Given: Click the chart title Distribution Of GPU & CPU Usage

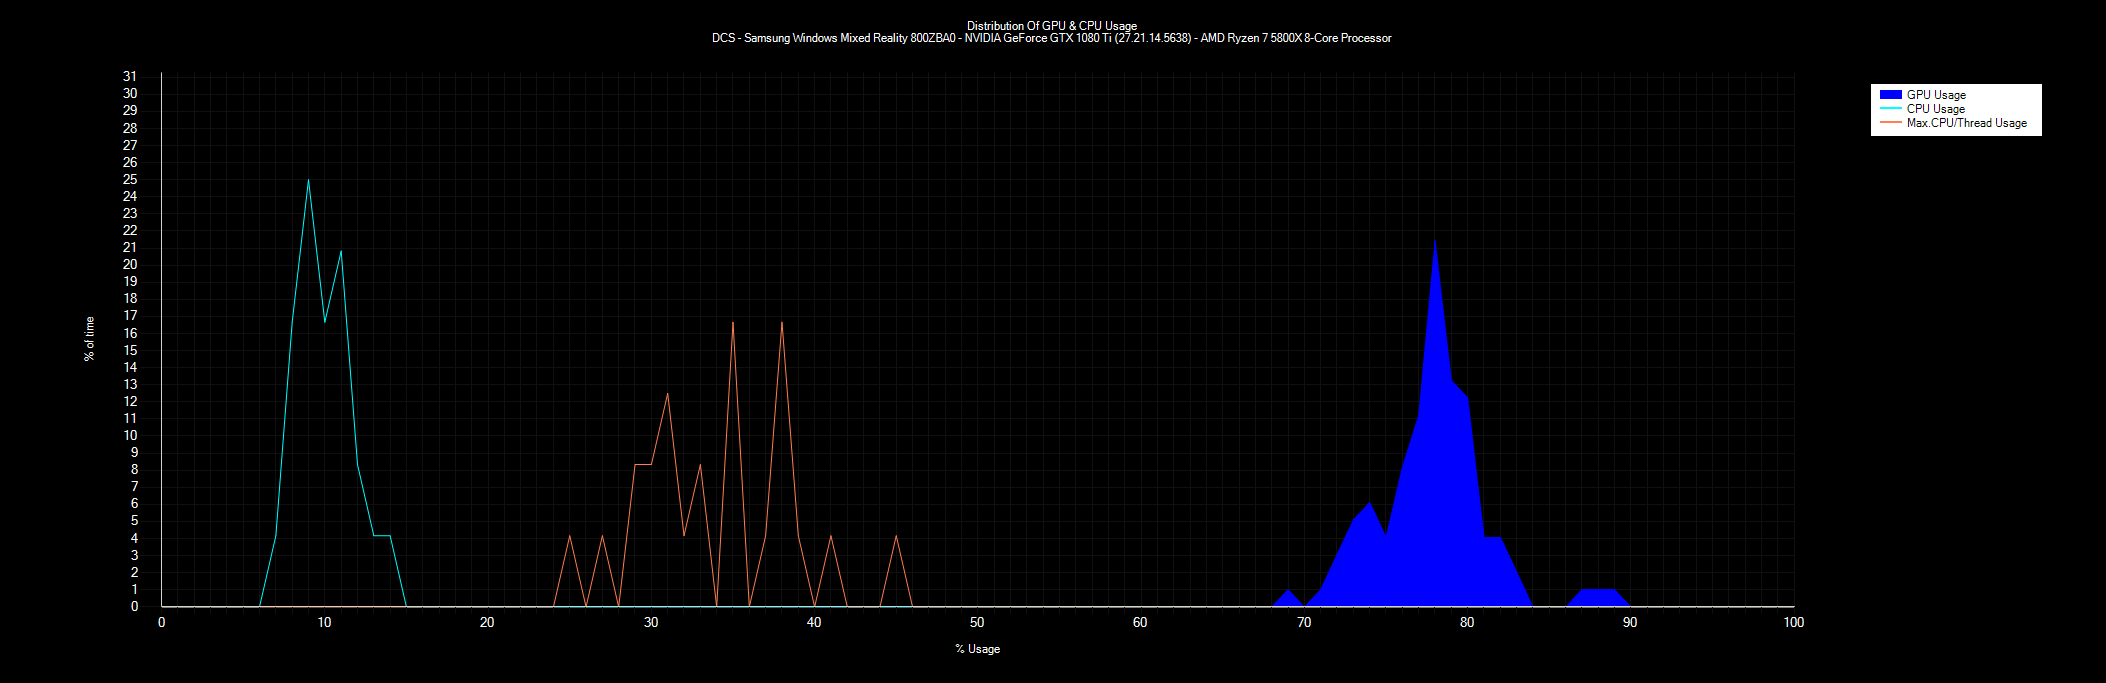Looking at the screenshot, I should coord(1052,26).
